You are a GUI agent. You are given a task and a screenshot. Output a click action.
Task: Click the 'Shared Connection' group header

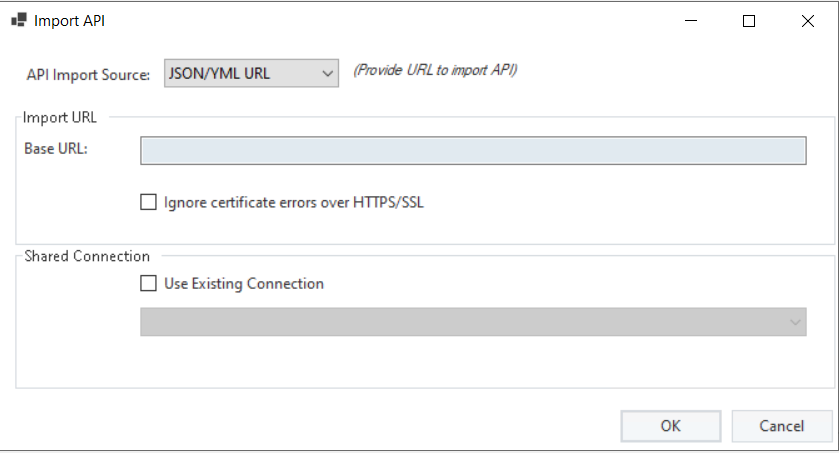pos(87,256)
